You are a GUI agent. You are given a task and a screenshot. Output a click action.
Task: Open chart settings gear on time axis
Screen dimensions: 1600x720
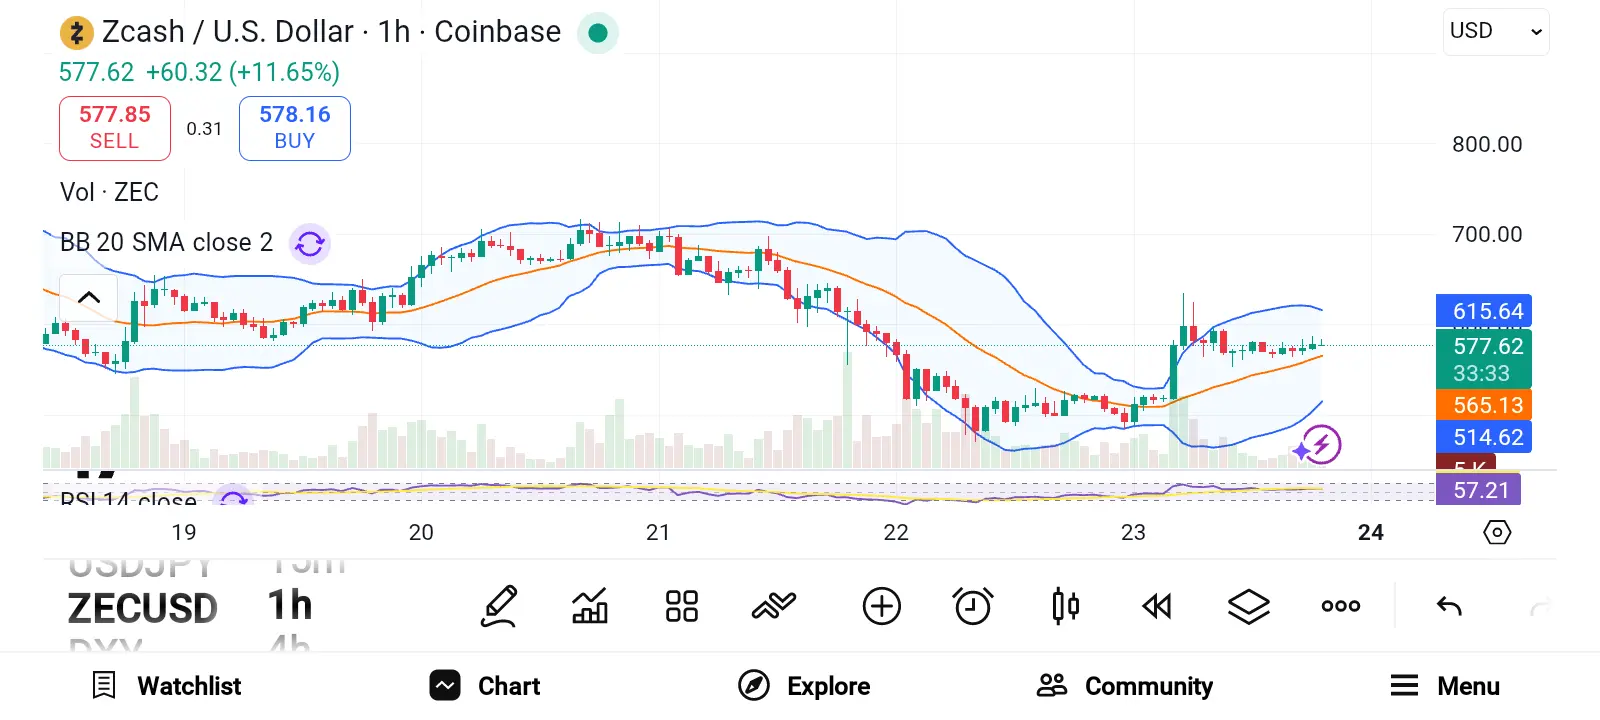1497,532
